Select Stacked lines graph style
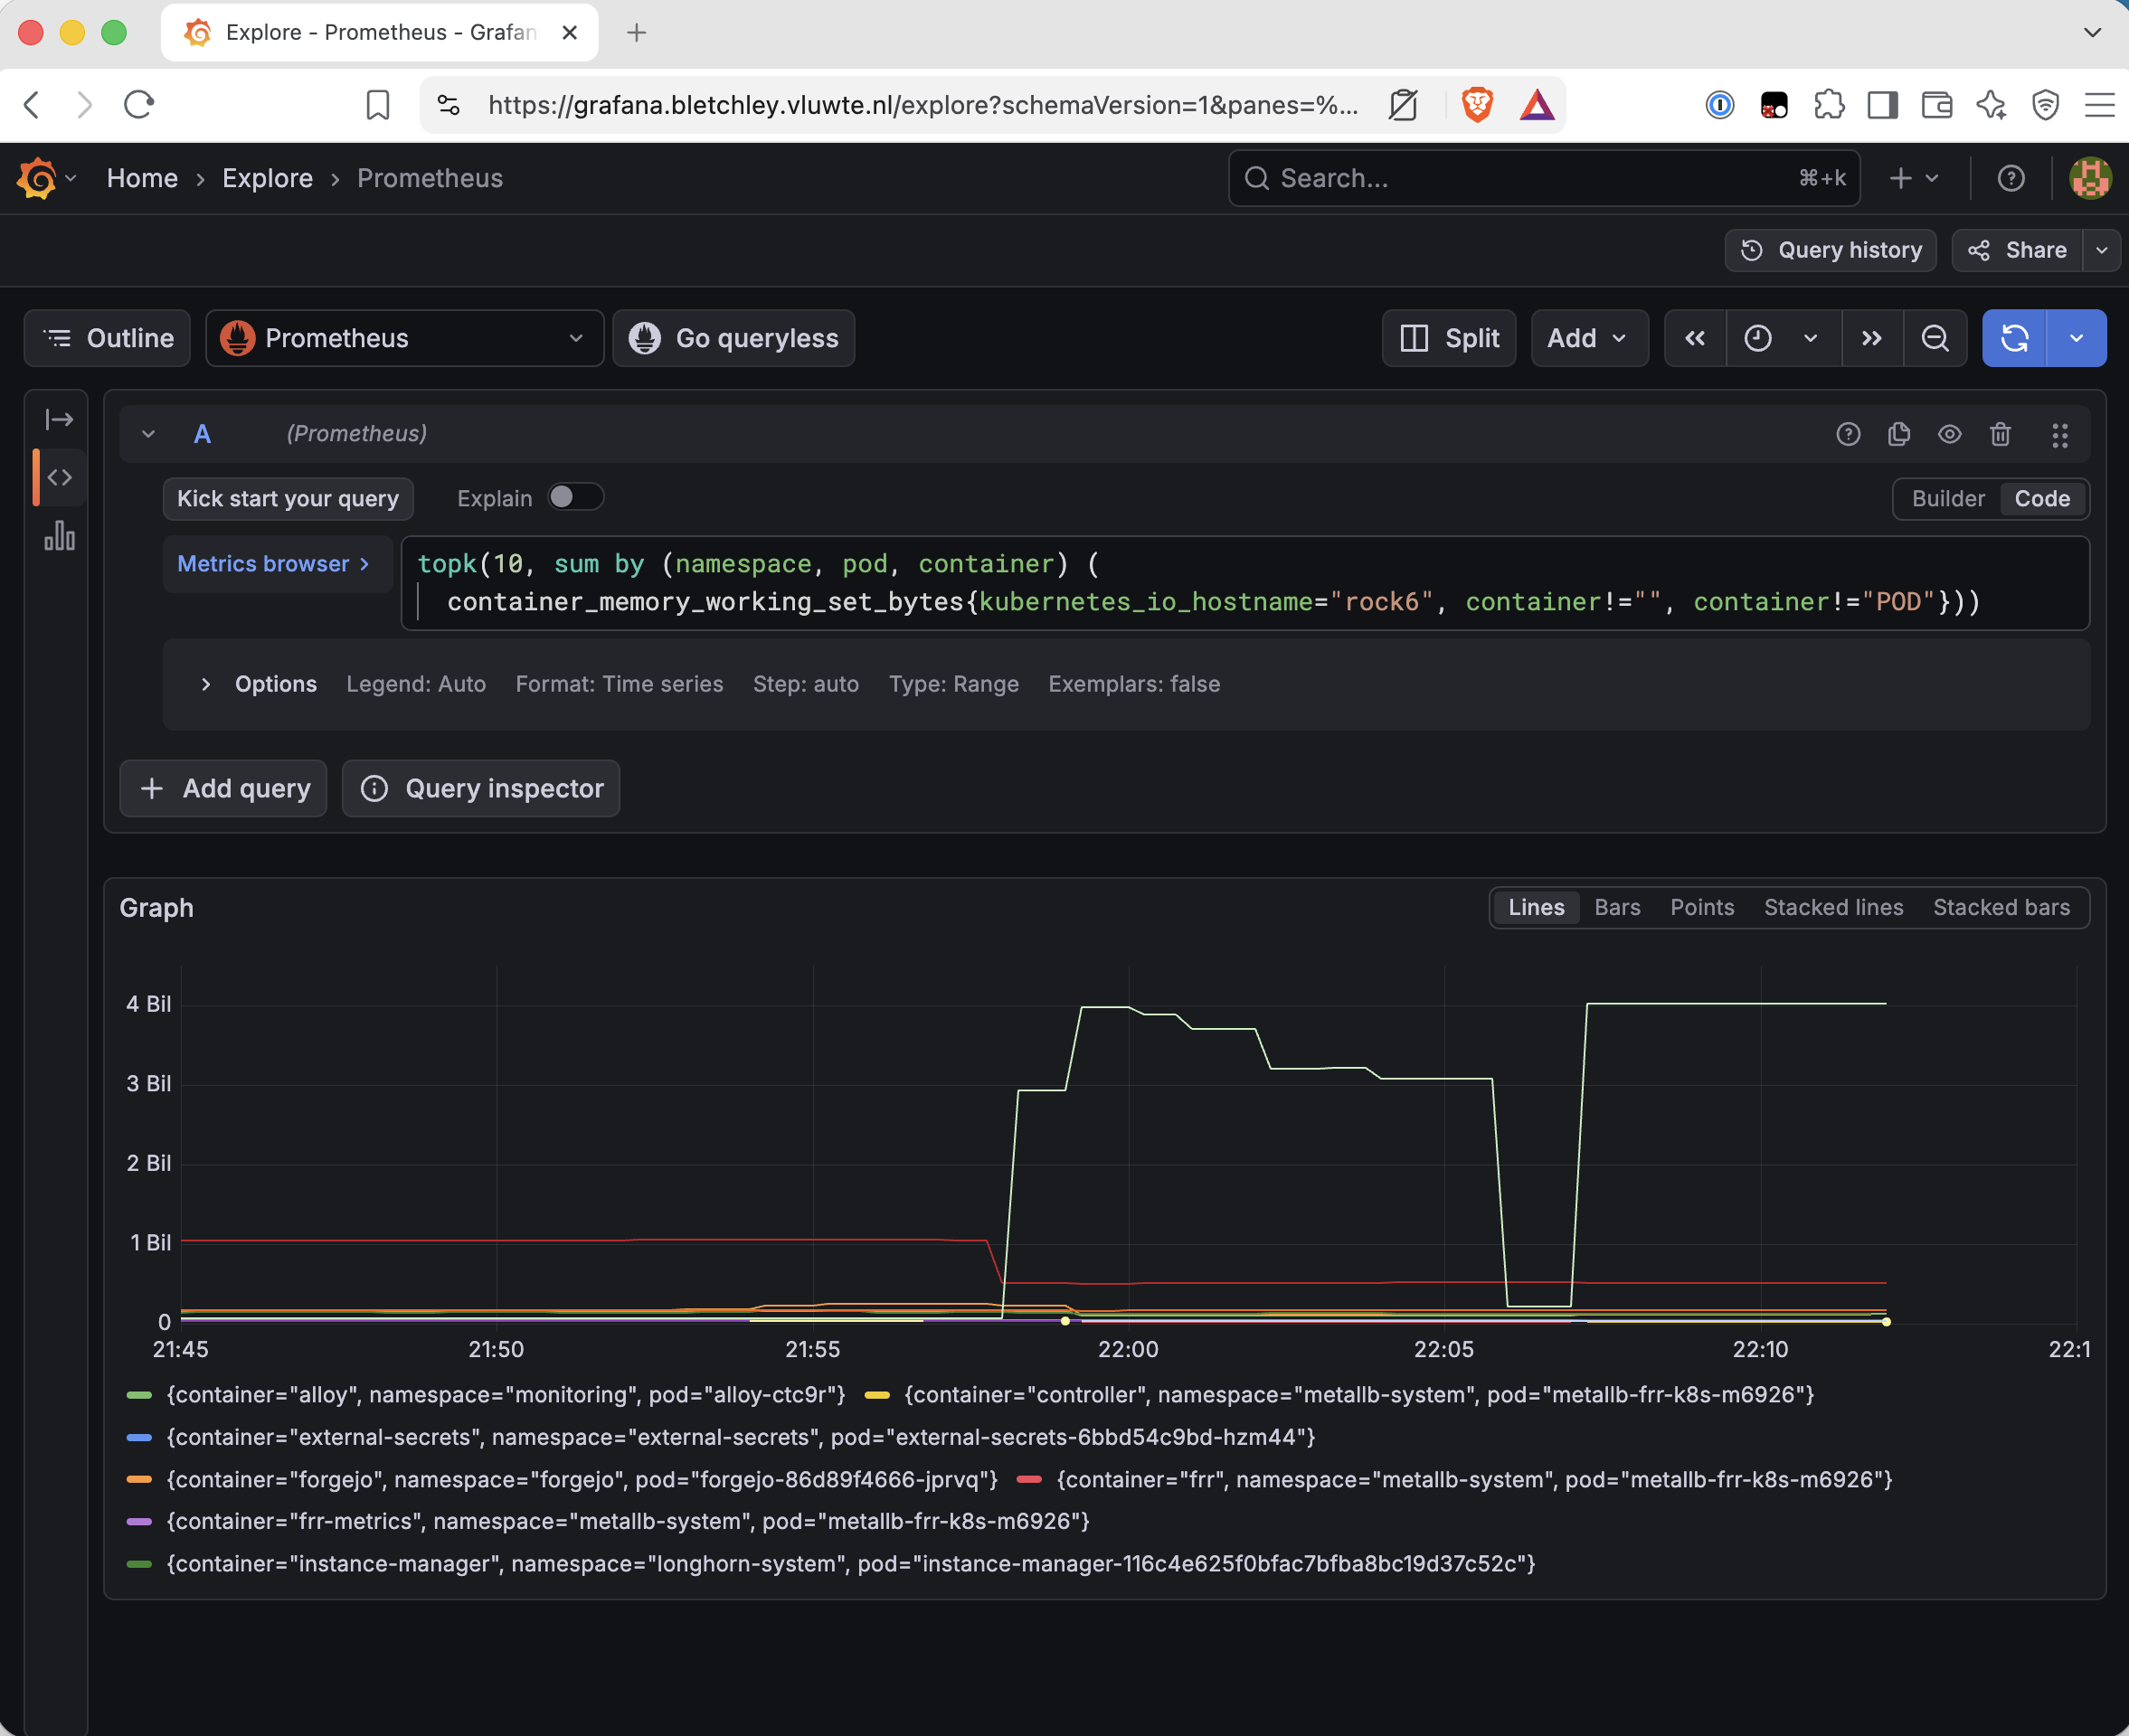This screenshot has width=2129, height=1736. [1833, 907]
